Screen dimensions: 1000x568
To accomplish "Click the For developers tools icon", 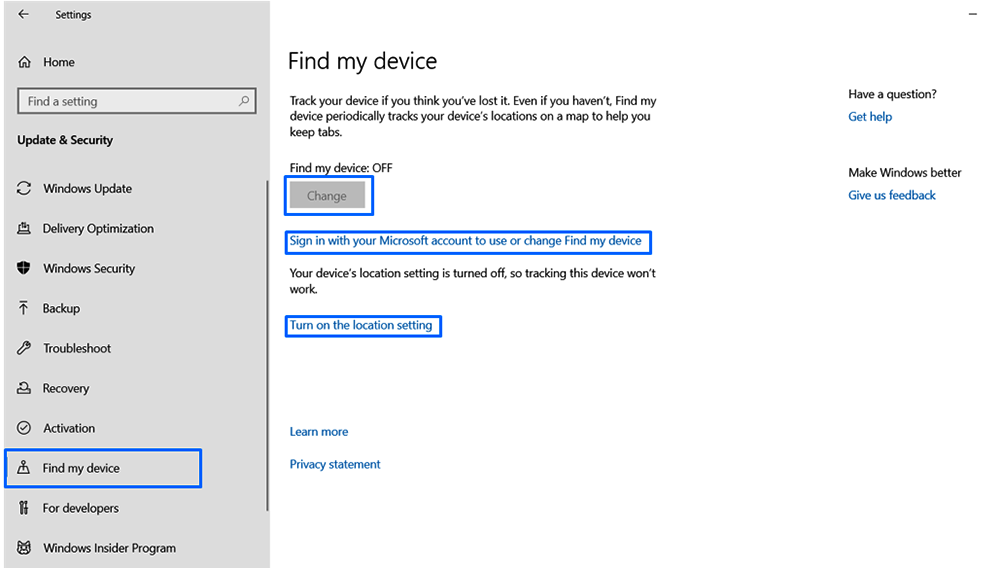I will (24, 507).
